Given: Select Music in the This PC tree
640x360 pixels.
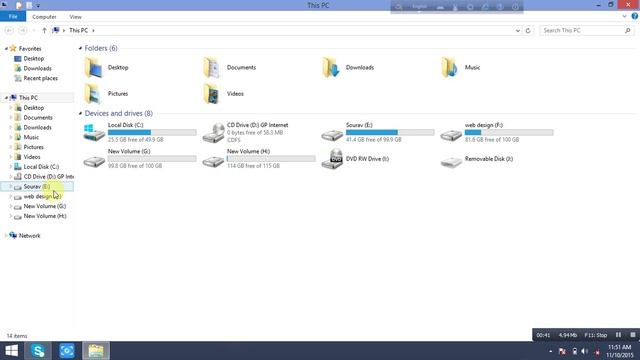Looking at the screenshot, I should click(x=31, y=137).
